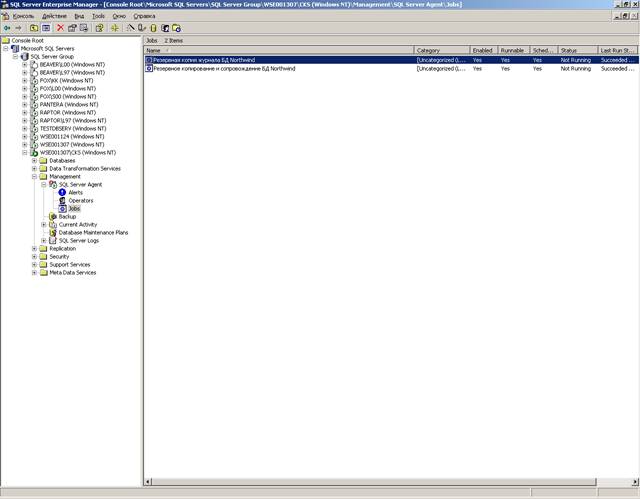The image size is (640, 499).
Task: Click the yellow database cylinder toolbar icon
Action: pyautogui.click(x=153, y=28)
